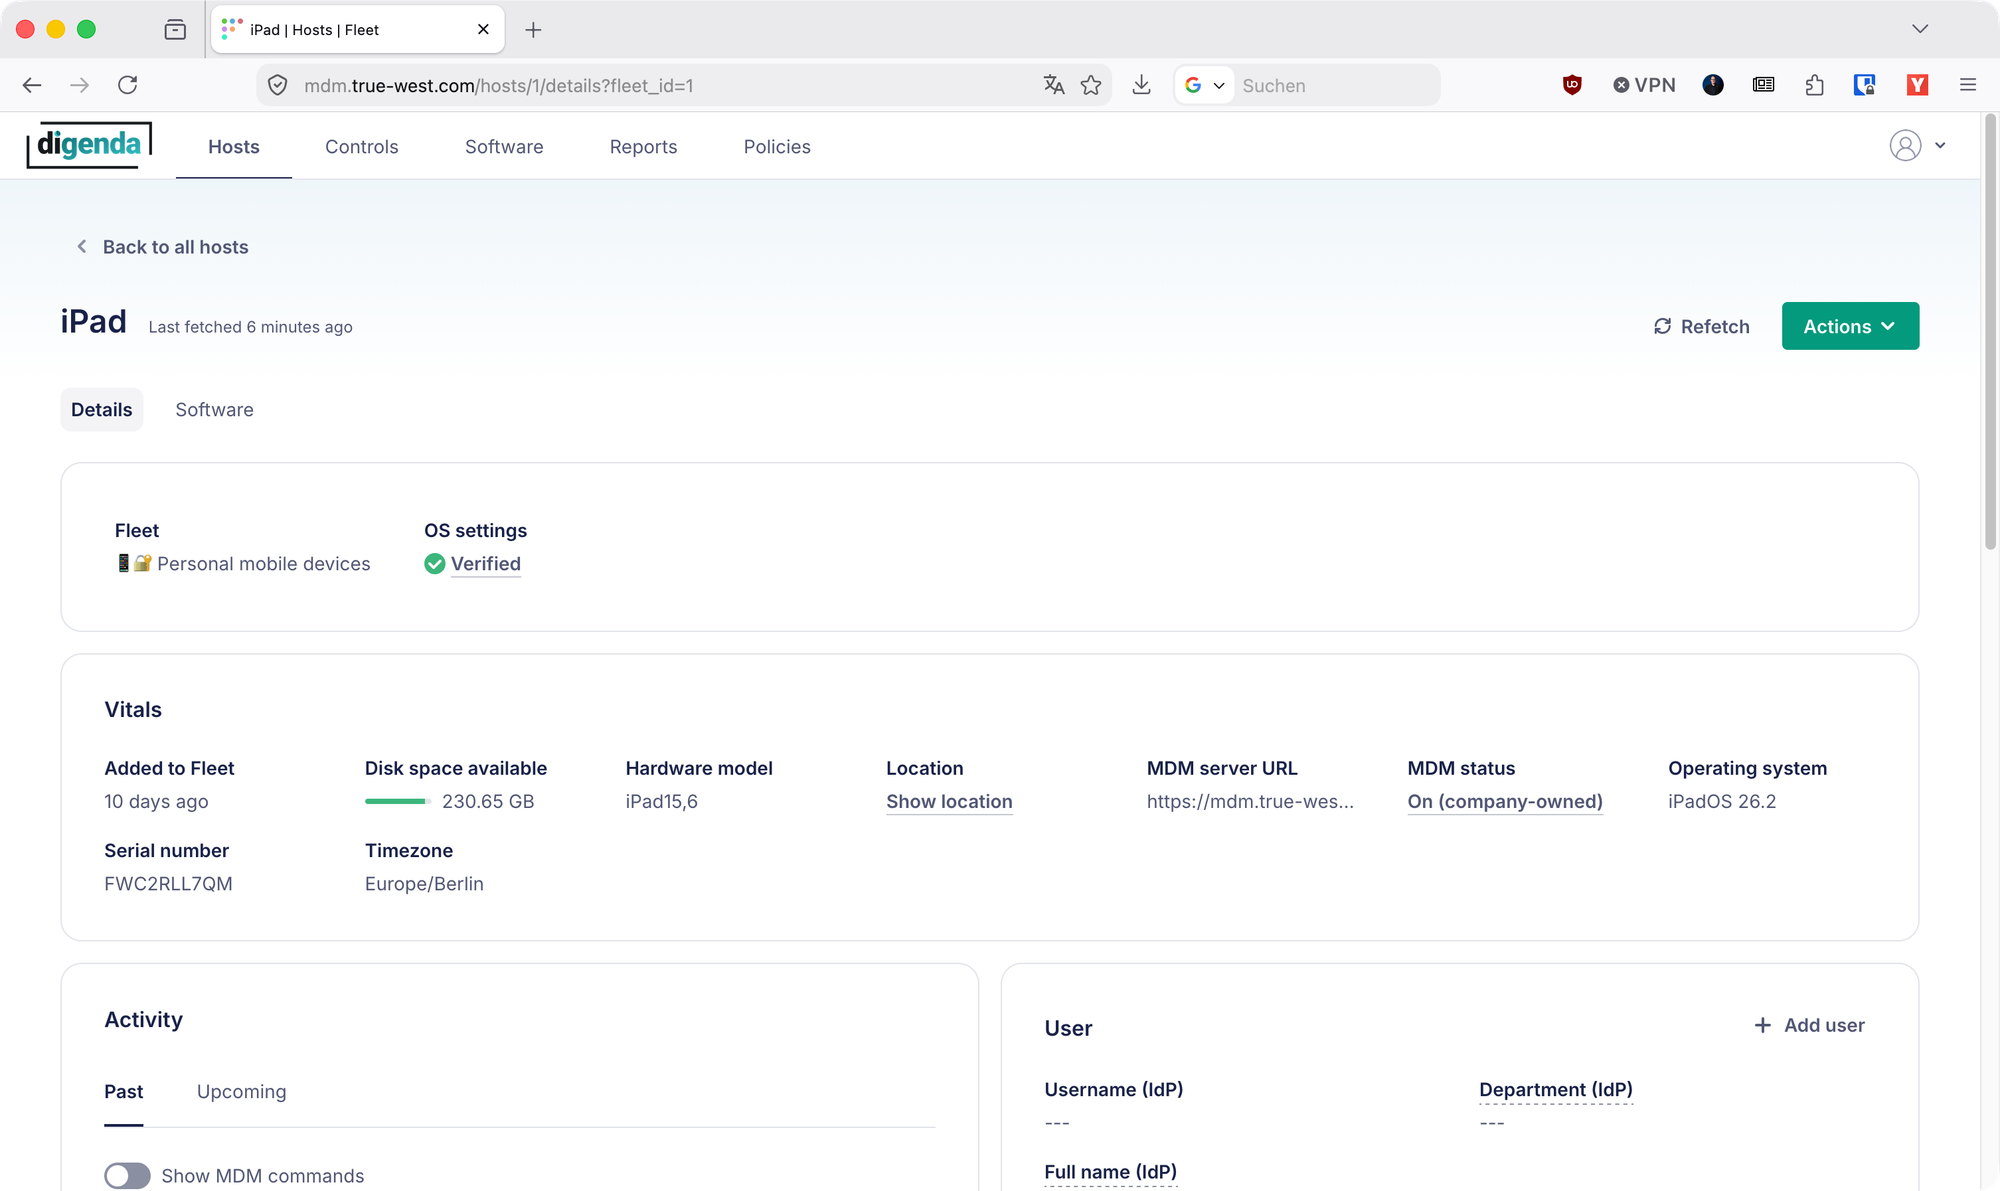2000x1191 pixels.
Task: Click the green Verified checkmark icon
Action: click(x=434, y=564)
